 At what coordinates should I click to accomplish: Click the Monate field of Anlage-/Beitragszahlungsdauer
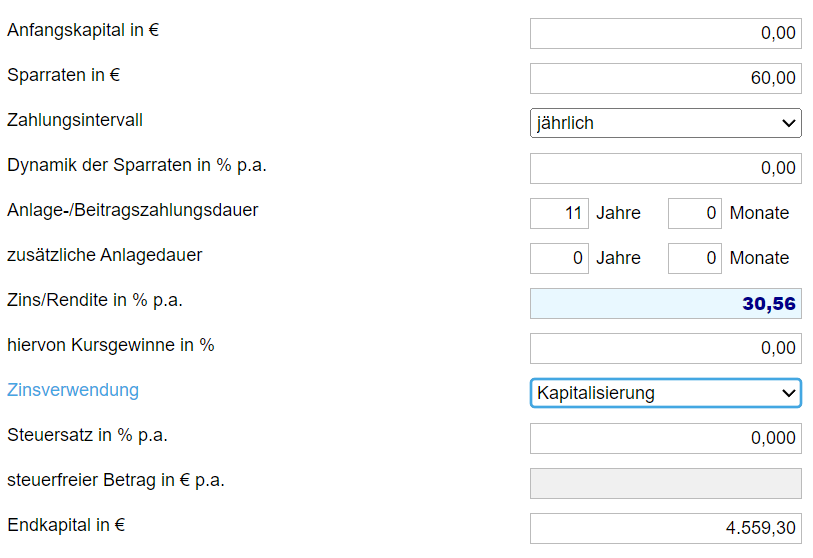click(x=694, y=213)
